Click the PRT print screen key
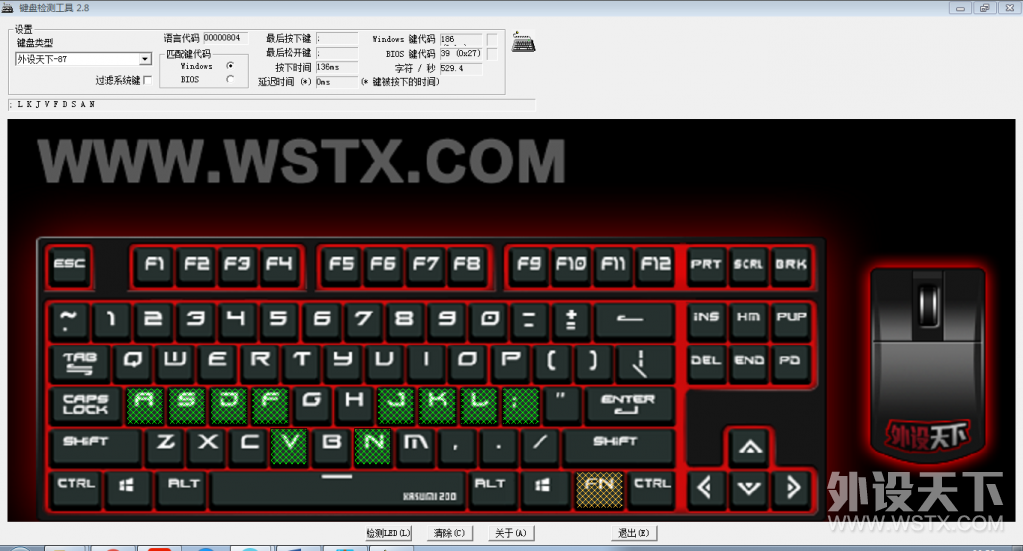The image size is (1023, 551). point(706,265)
